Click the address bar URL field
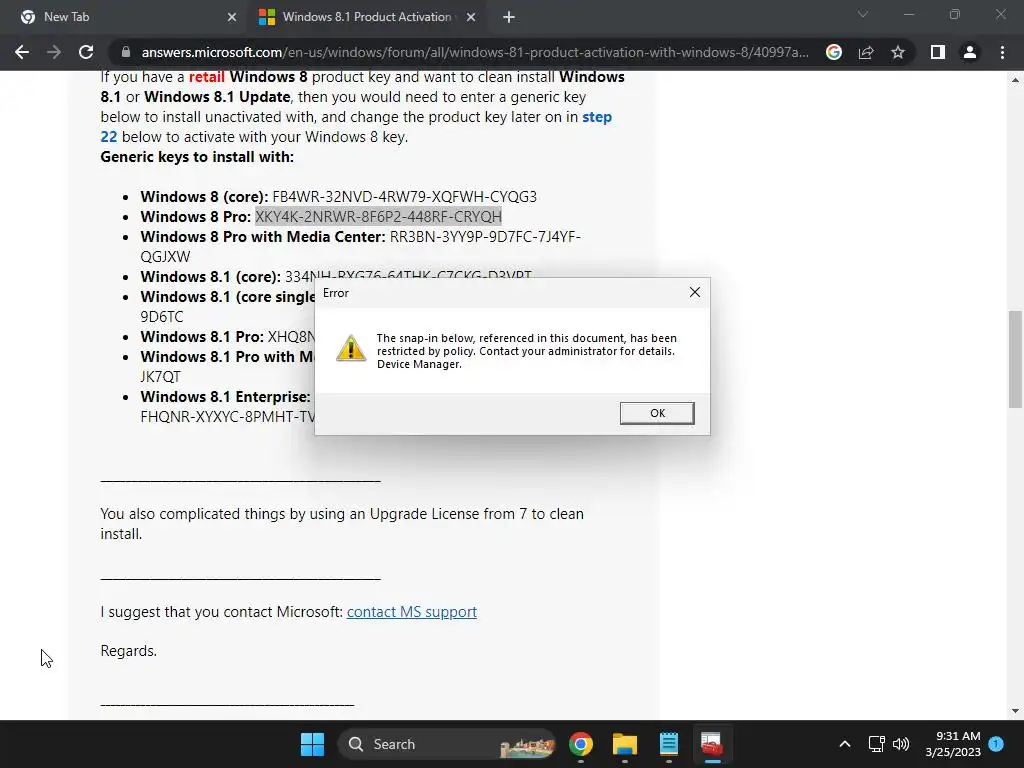Image resolution: width=1024 pixels, height=768 pixels. [474, 52]
